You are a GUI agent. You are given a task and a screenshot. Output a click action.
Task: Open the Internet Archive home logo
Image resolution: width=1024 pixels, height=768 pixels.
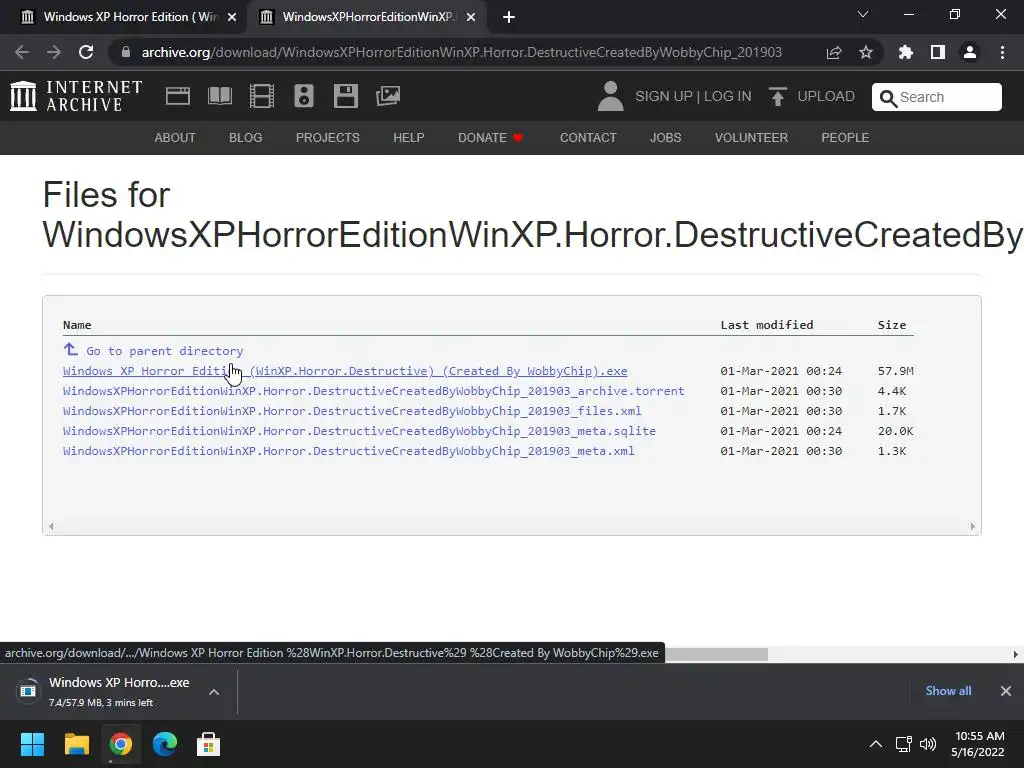[x=76, y=96]
